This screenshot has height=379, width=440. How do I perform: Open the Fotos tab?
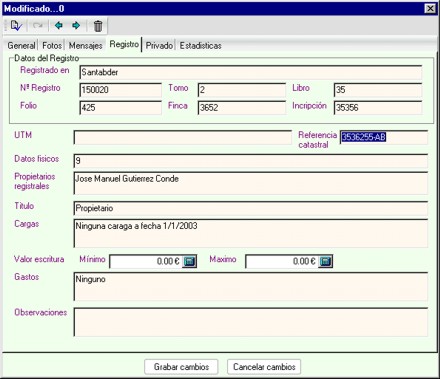[x=52, y=46]
